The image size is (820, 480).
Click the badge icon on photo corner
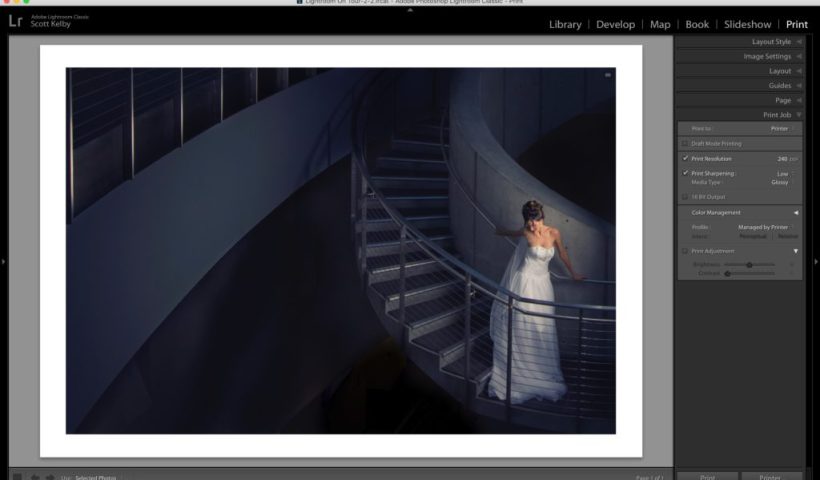click(607, 75)
